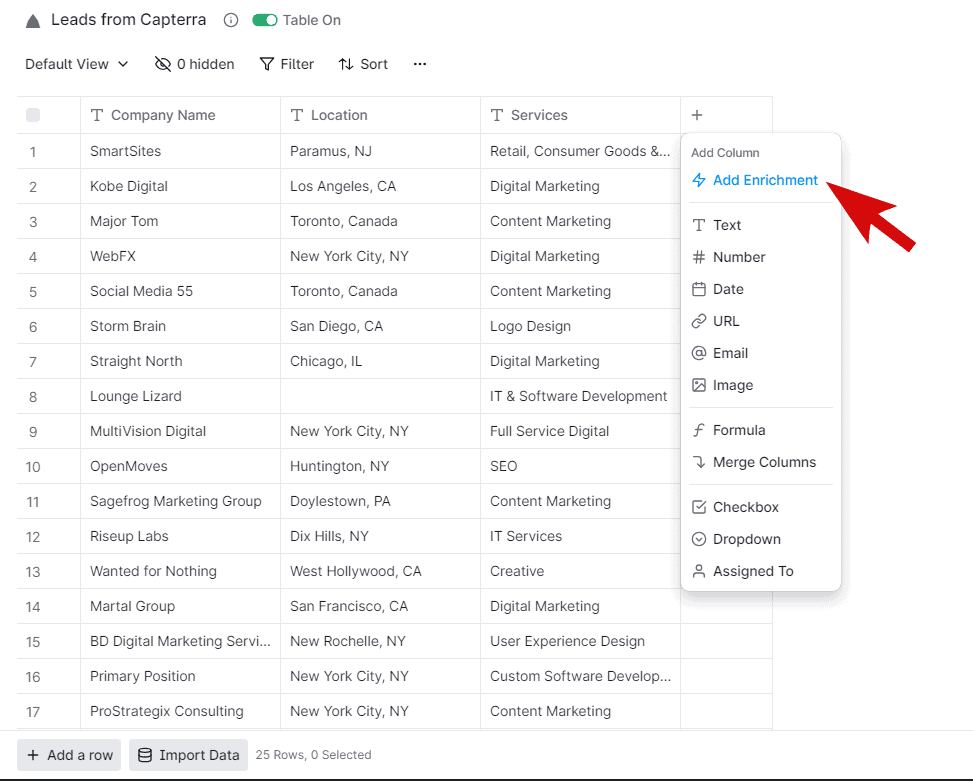The image size is (973, 781).
Task: Tick the select-all rows checkbox
Action: (x=33, y=115)
